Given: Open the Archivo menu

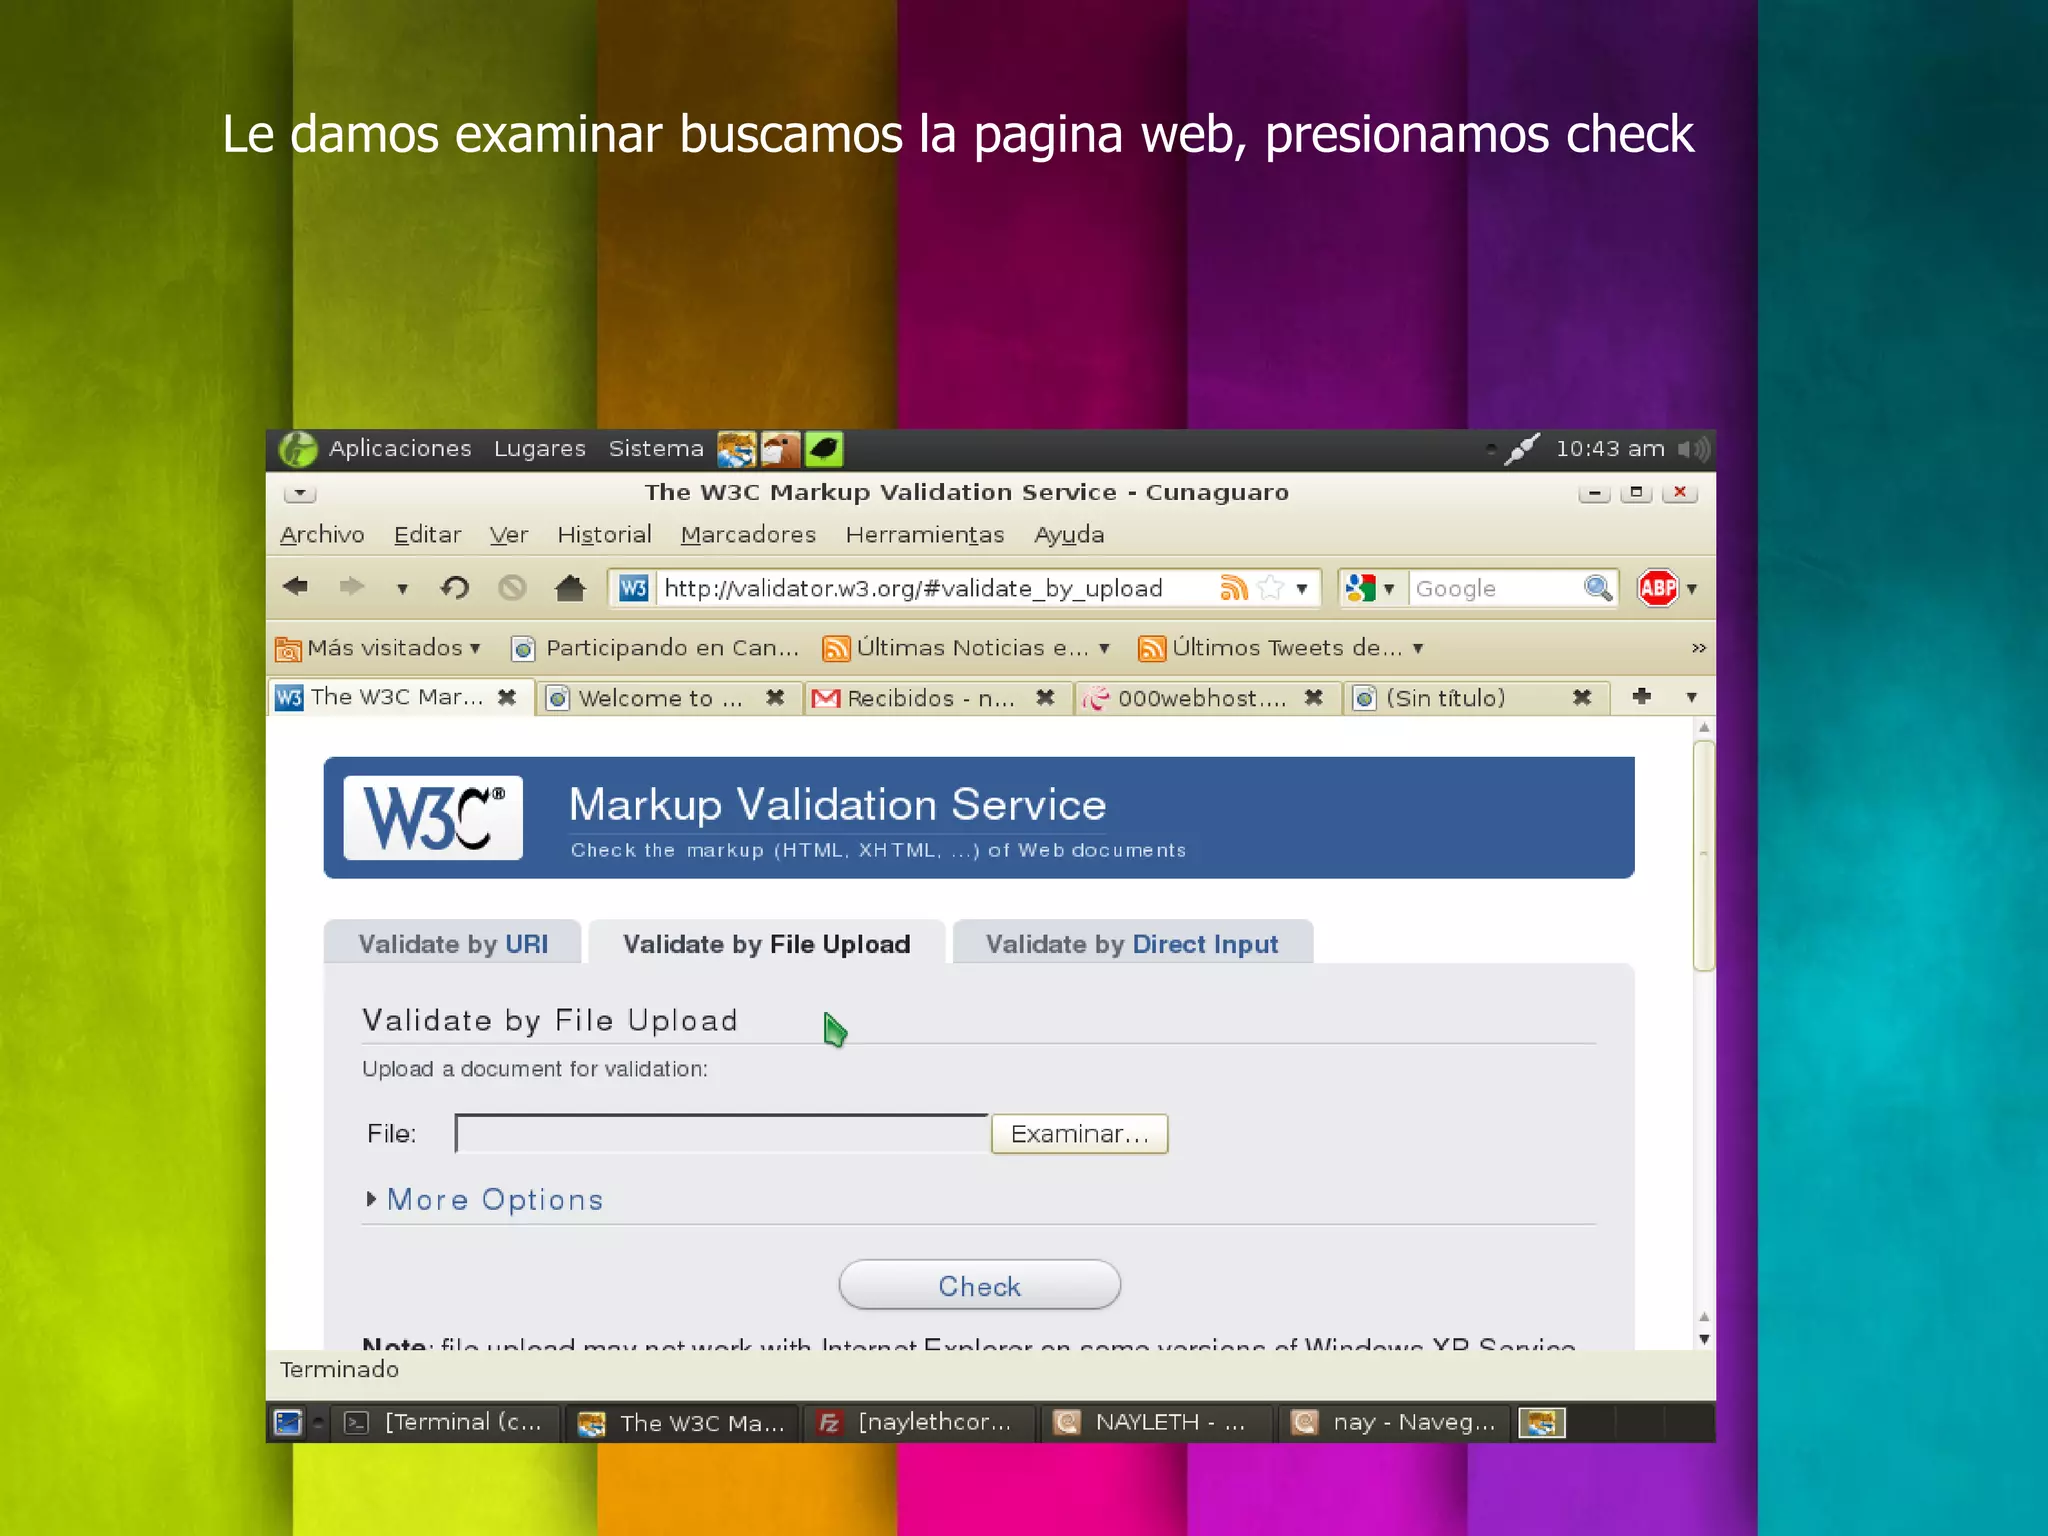Looking at the screenshot, I should 322,535.
